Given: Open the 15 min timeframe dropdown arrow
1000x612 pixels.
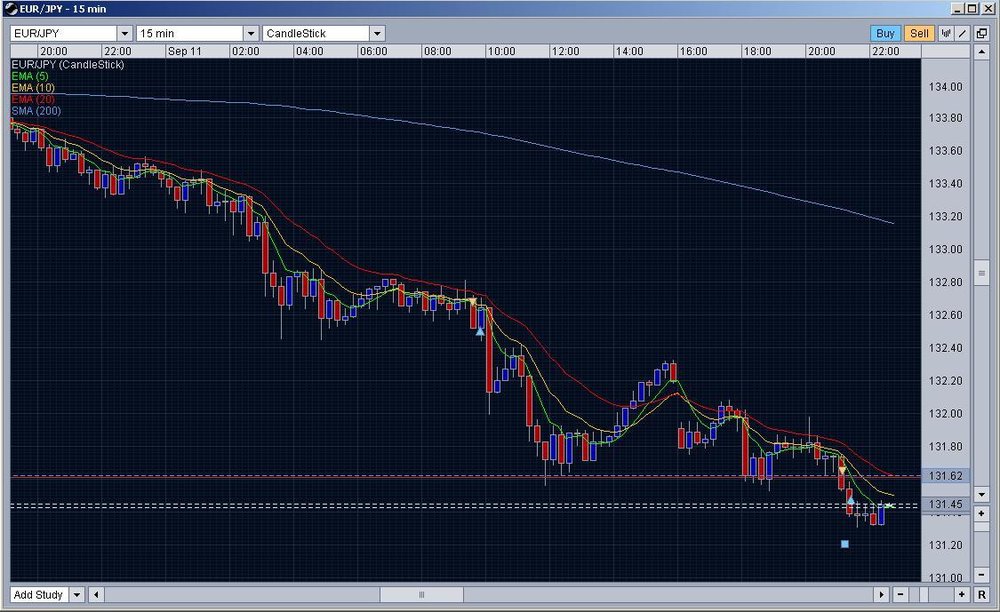Looking at the screenshot, I should click(251, 33).
